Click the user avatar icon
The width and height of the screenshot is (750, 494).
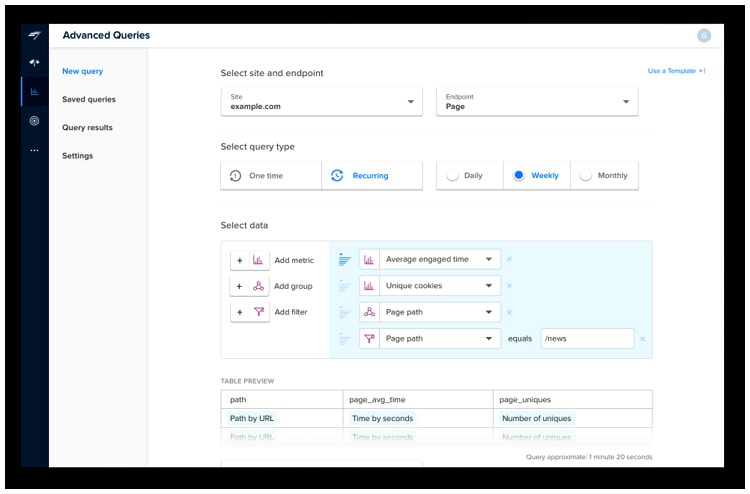704,35
